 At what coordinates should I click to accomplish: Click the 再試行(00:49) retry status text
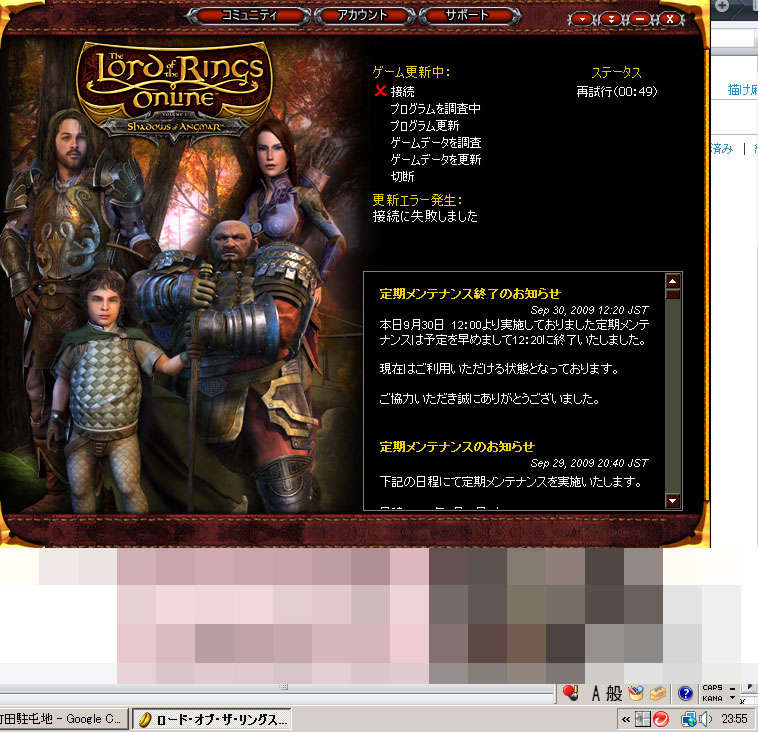pos(616,91)
